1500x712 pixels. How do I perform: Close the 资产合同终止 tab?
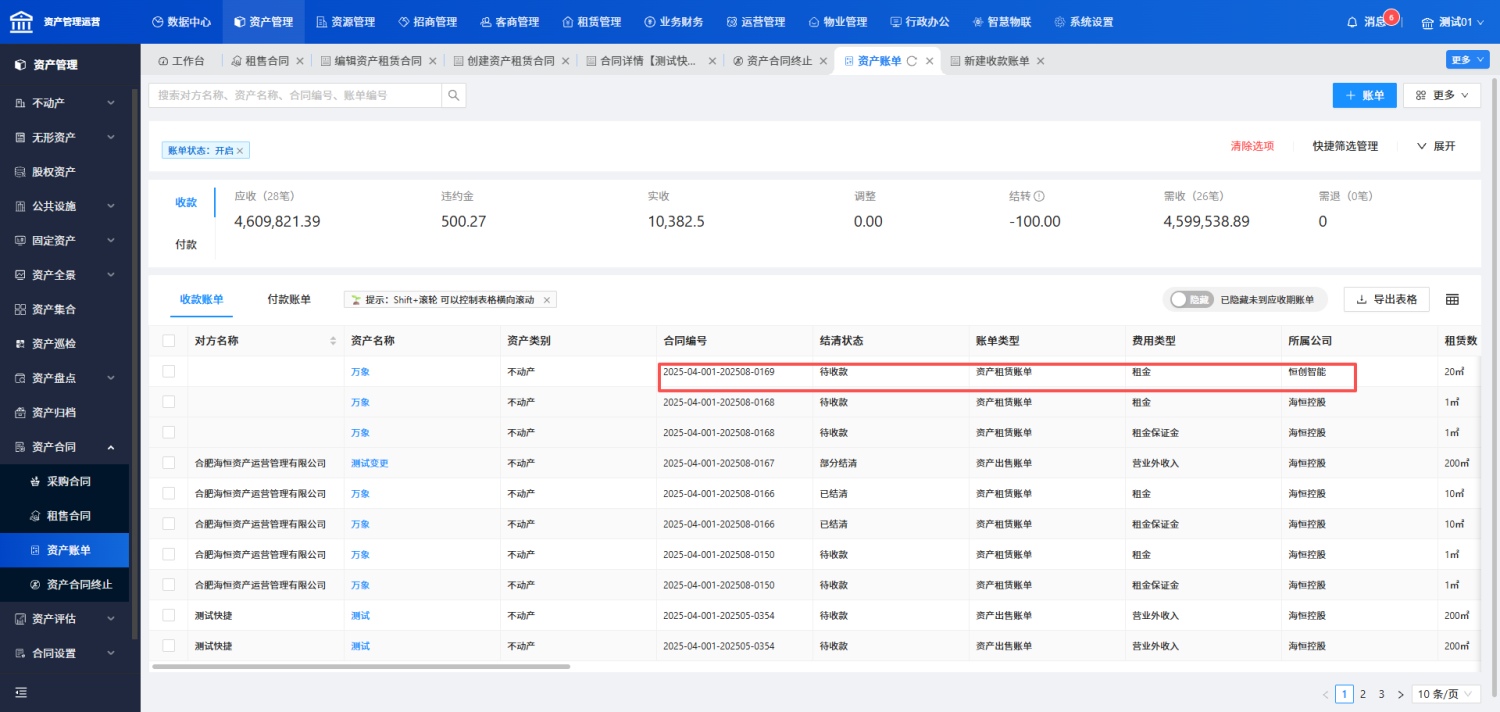823,61
